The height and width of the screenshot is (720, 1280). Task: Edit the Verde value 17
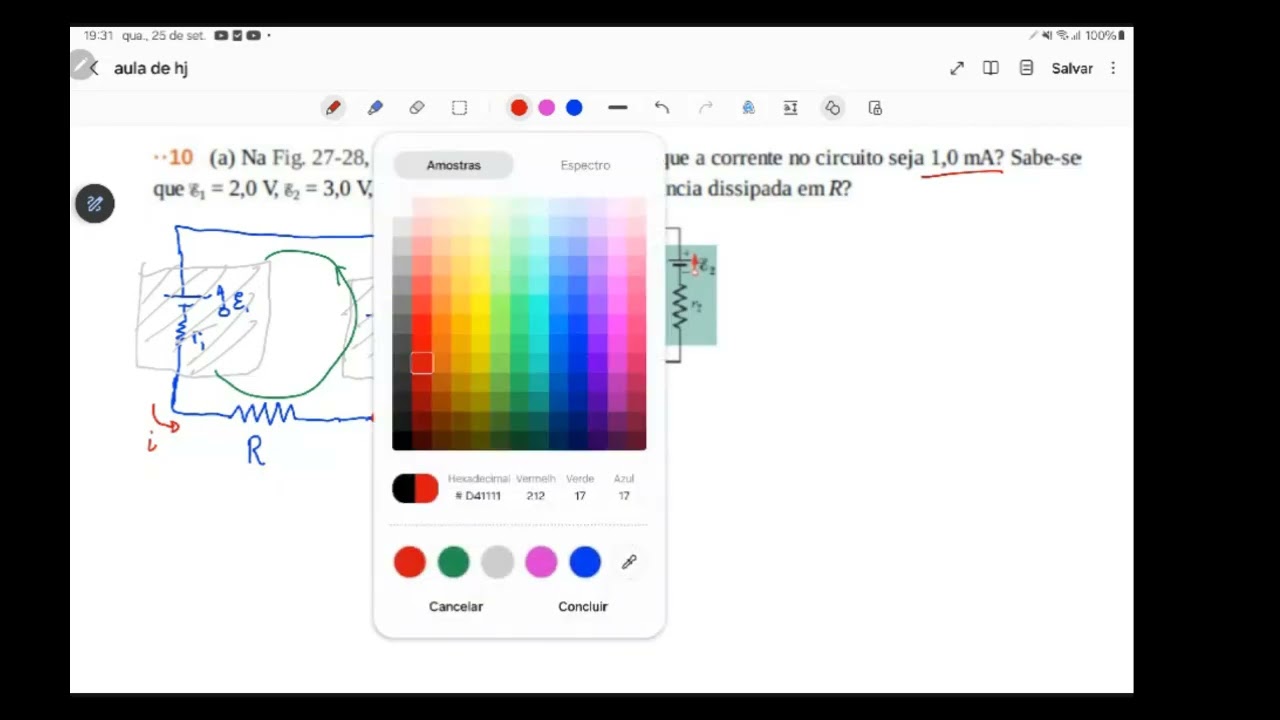(580, 496)
